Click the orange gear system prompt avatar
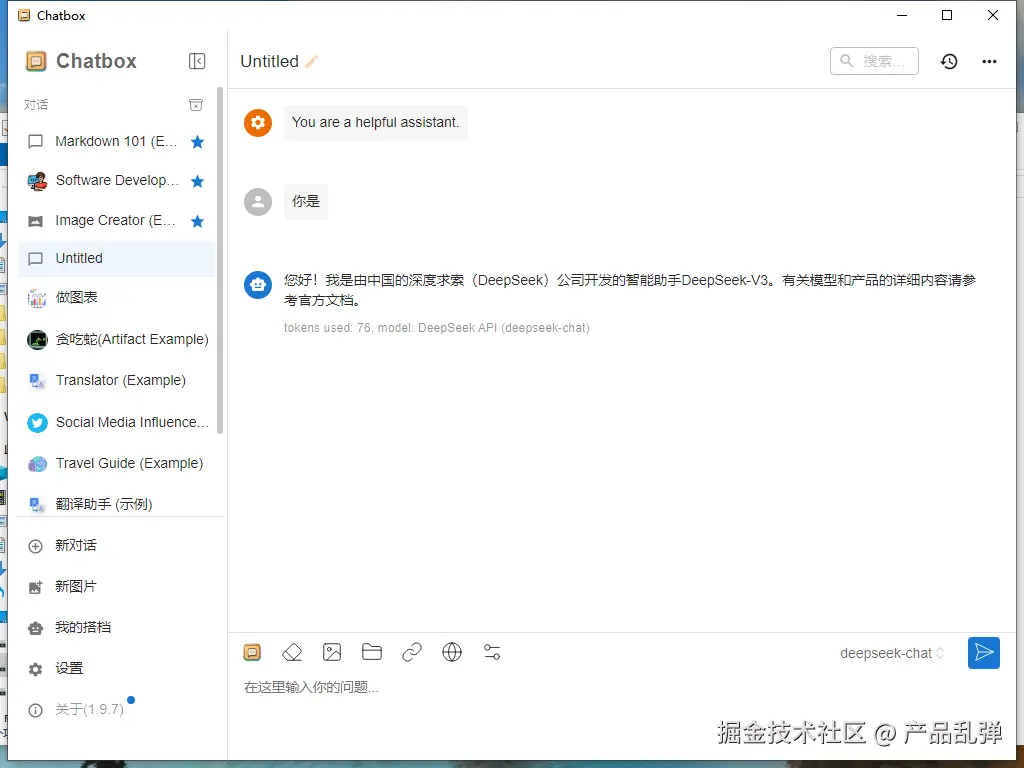The width and height of the screenshot is (1024, 768). tap(258, 123)
